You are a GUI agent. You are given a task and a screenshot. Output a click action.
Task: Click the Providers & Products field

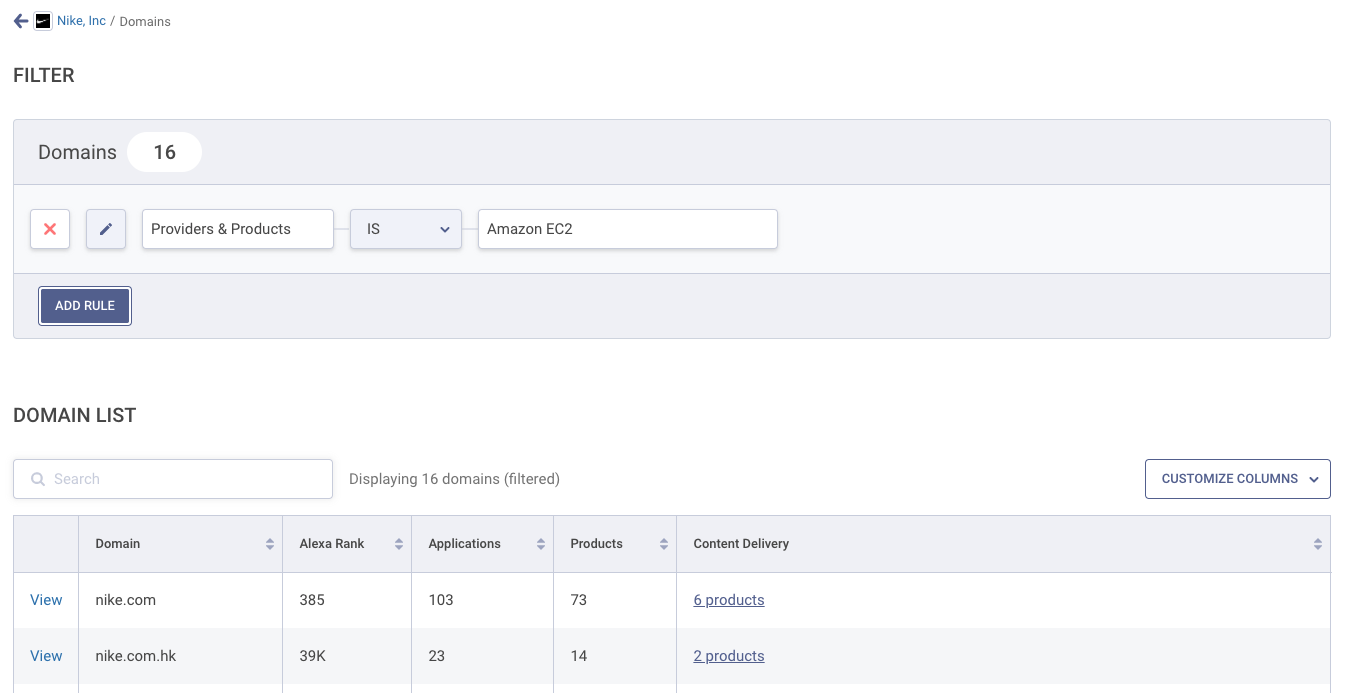pos(237,229)
